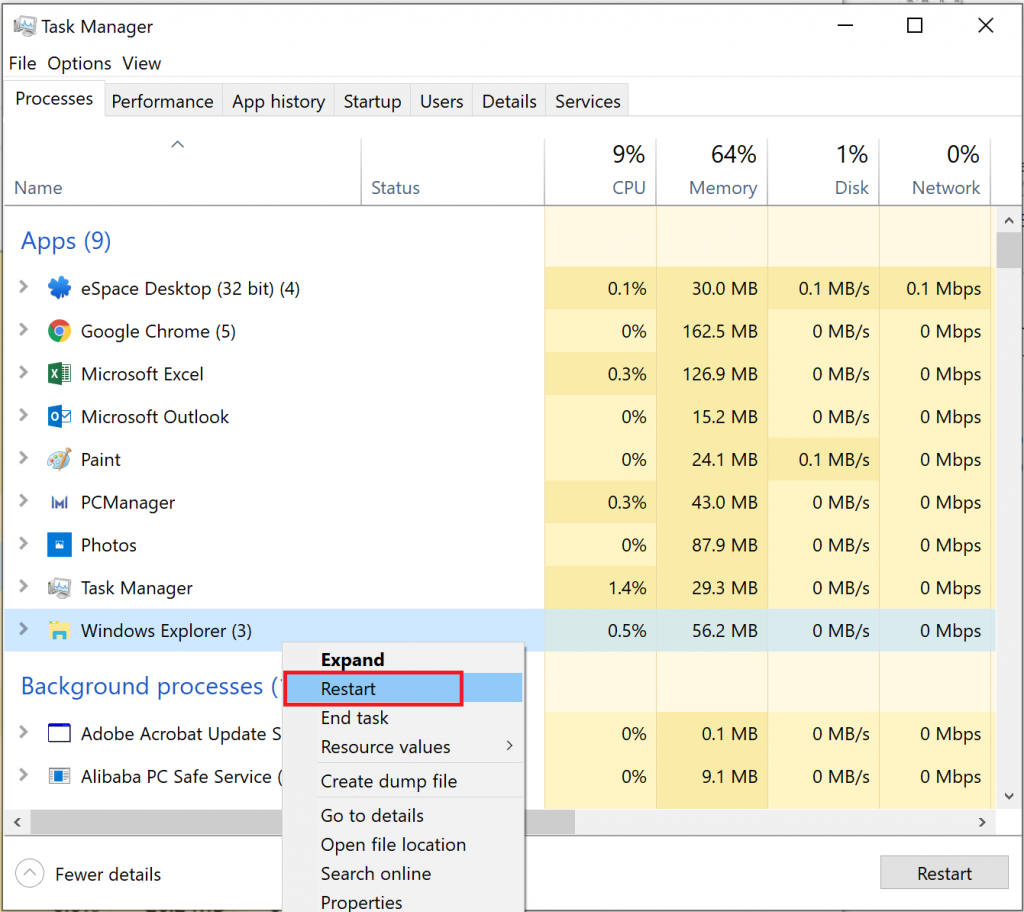Switch to the Users tab
The image size is (1024, 912).
click(441, 101)
